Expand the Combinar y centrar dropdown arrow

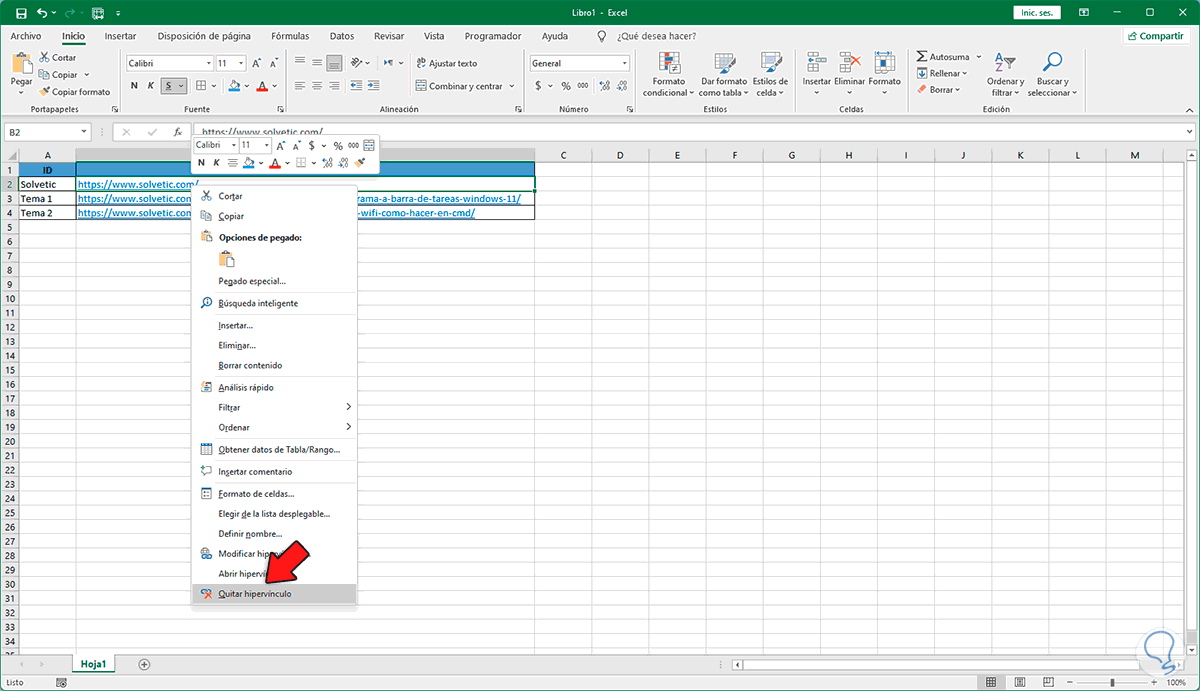click(x=511, y=86)
